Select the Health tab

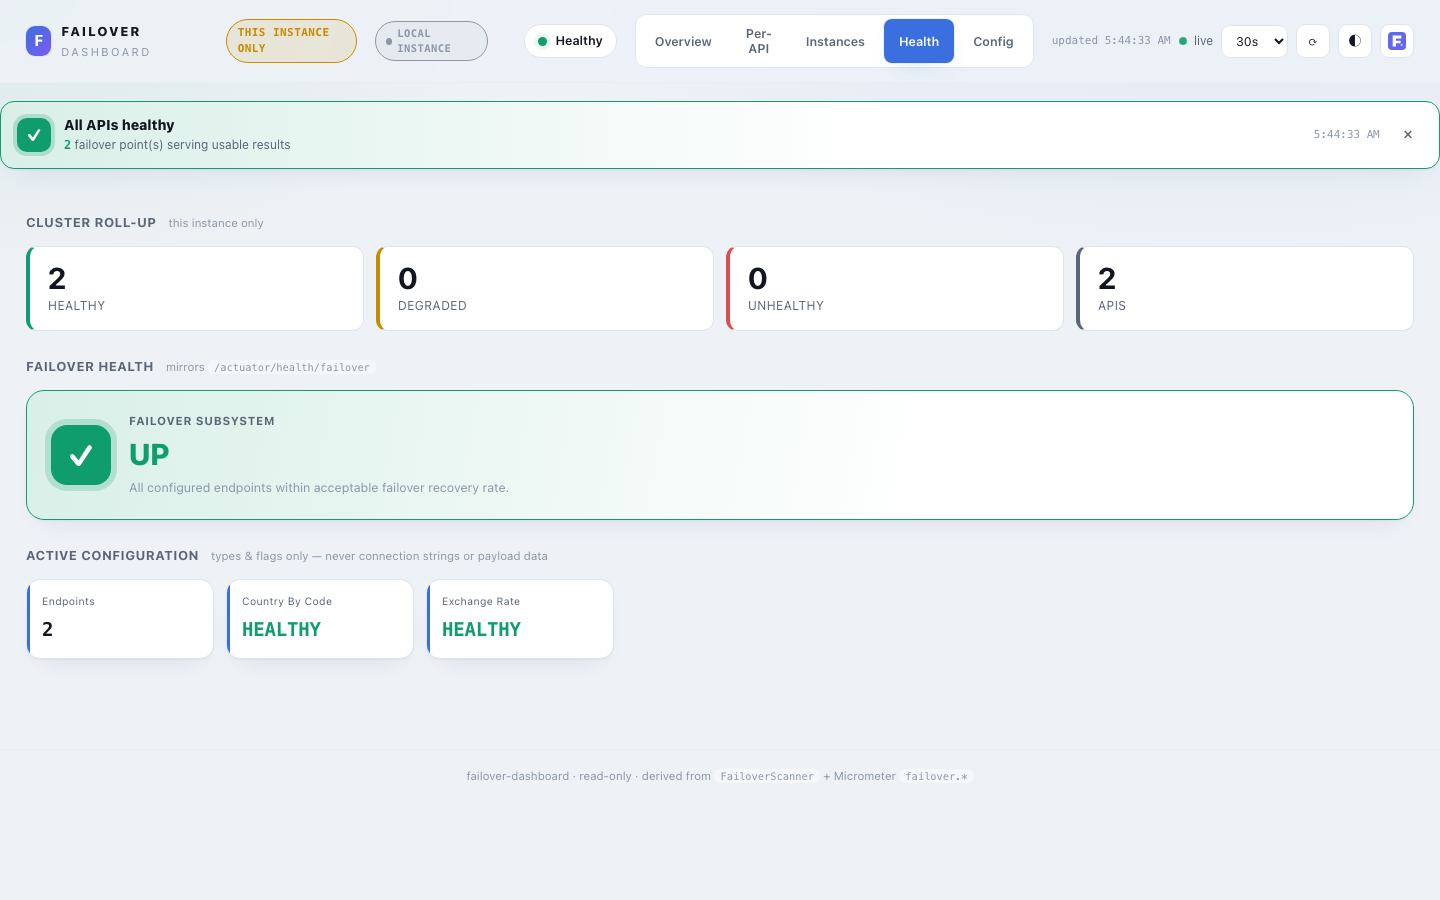[x=919, y=41]
